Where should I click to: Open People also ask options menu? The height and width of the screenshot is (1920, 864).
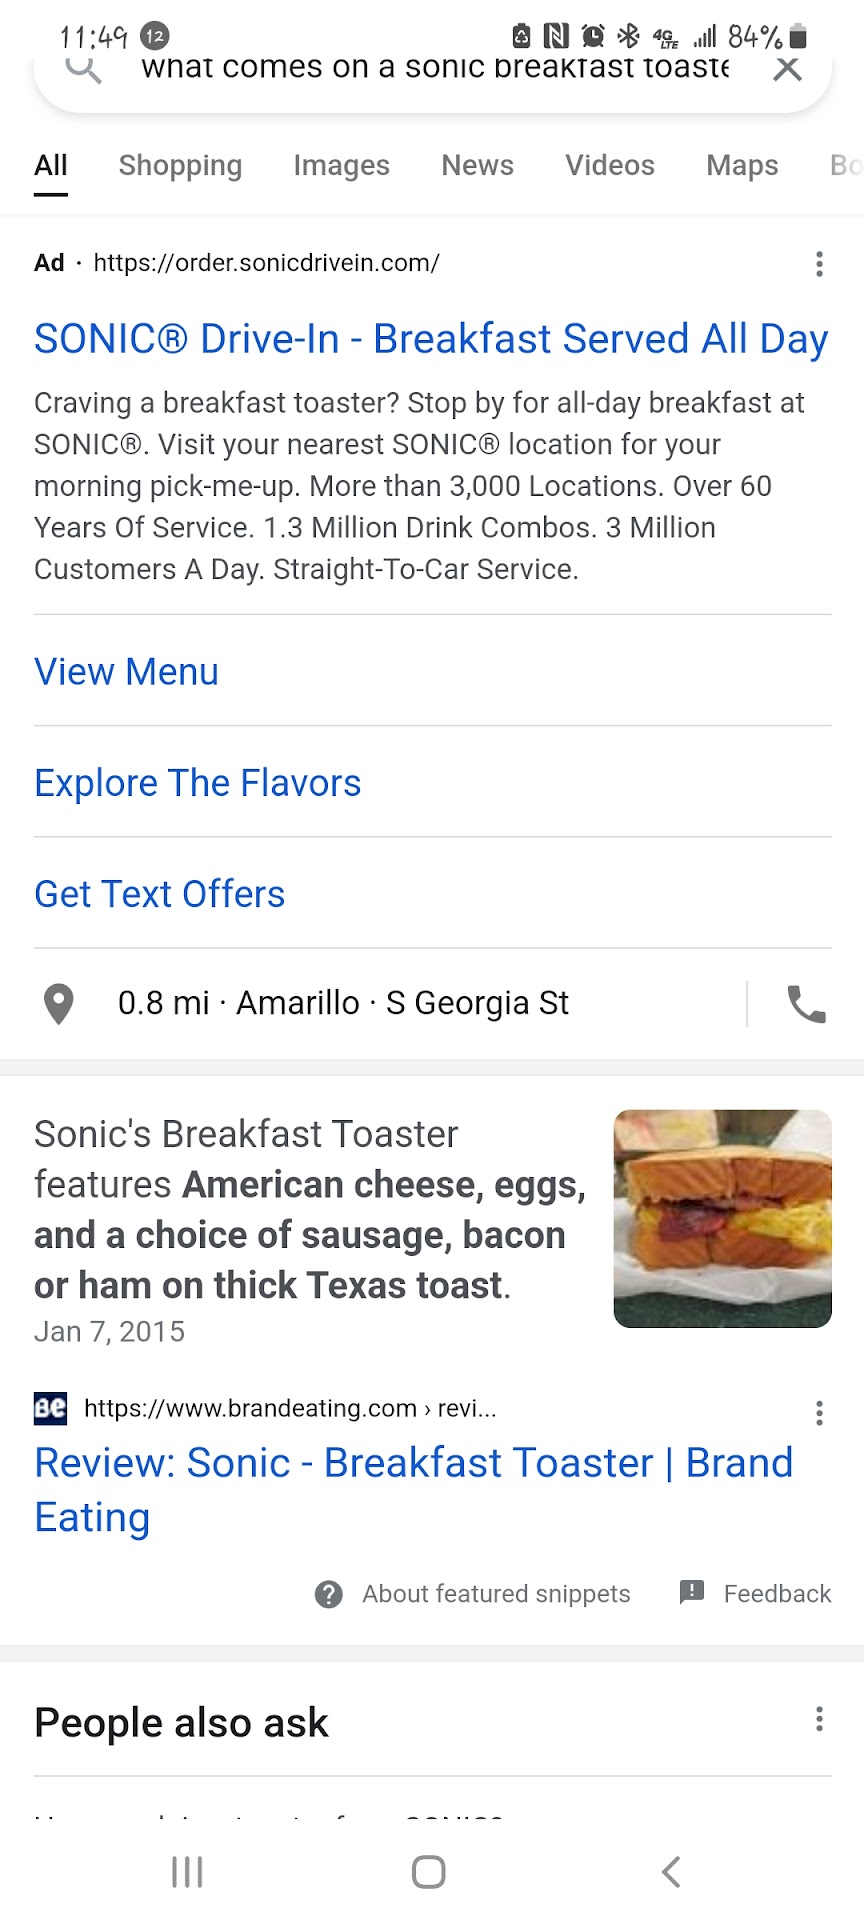click(x=819, y=1719)
